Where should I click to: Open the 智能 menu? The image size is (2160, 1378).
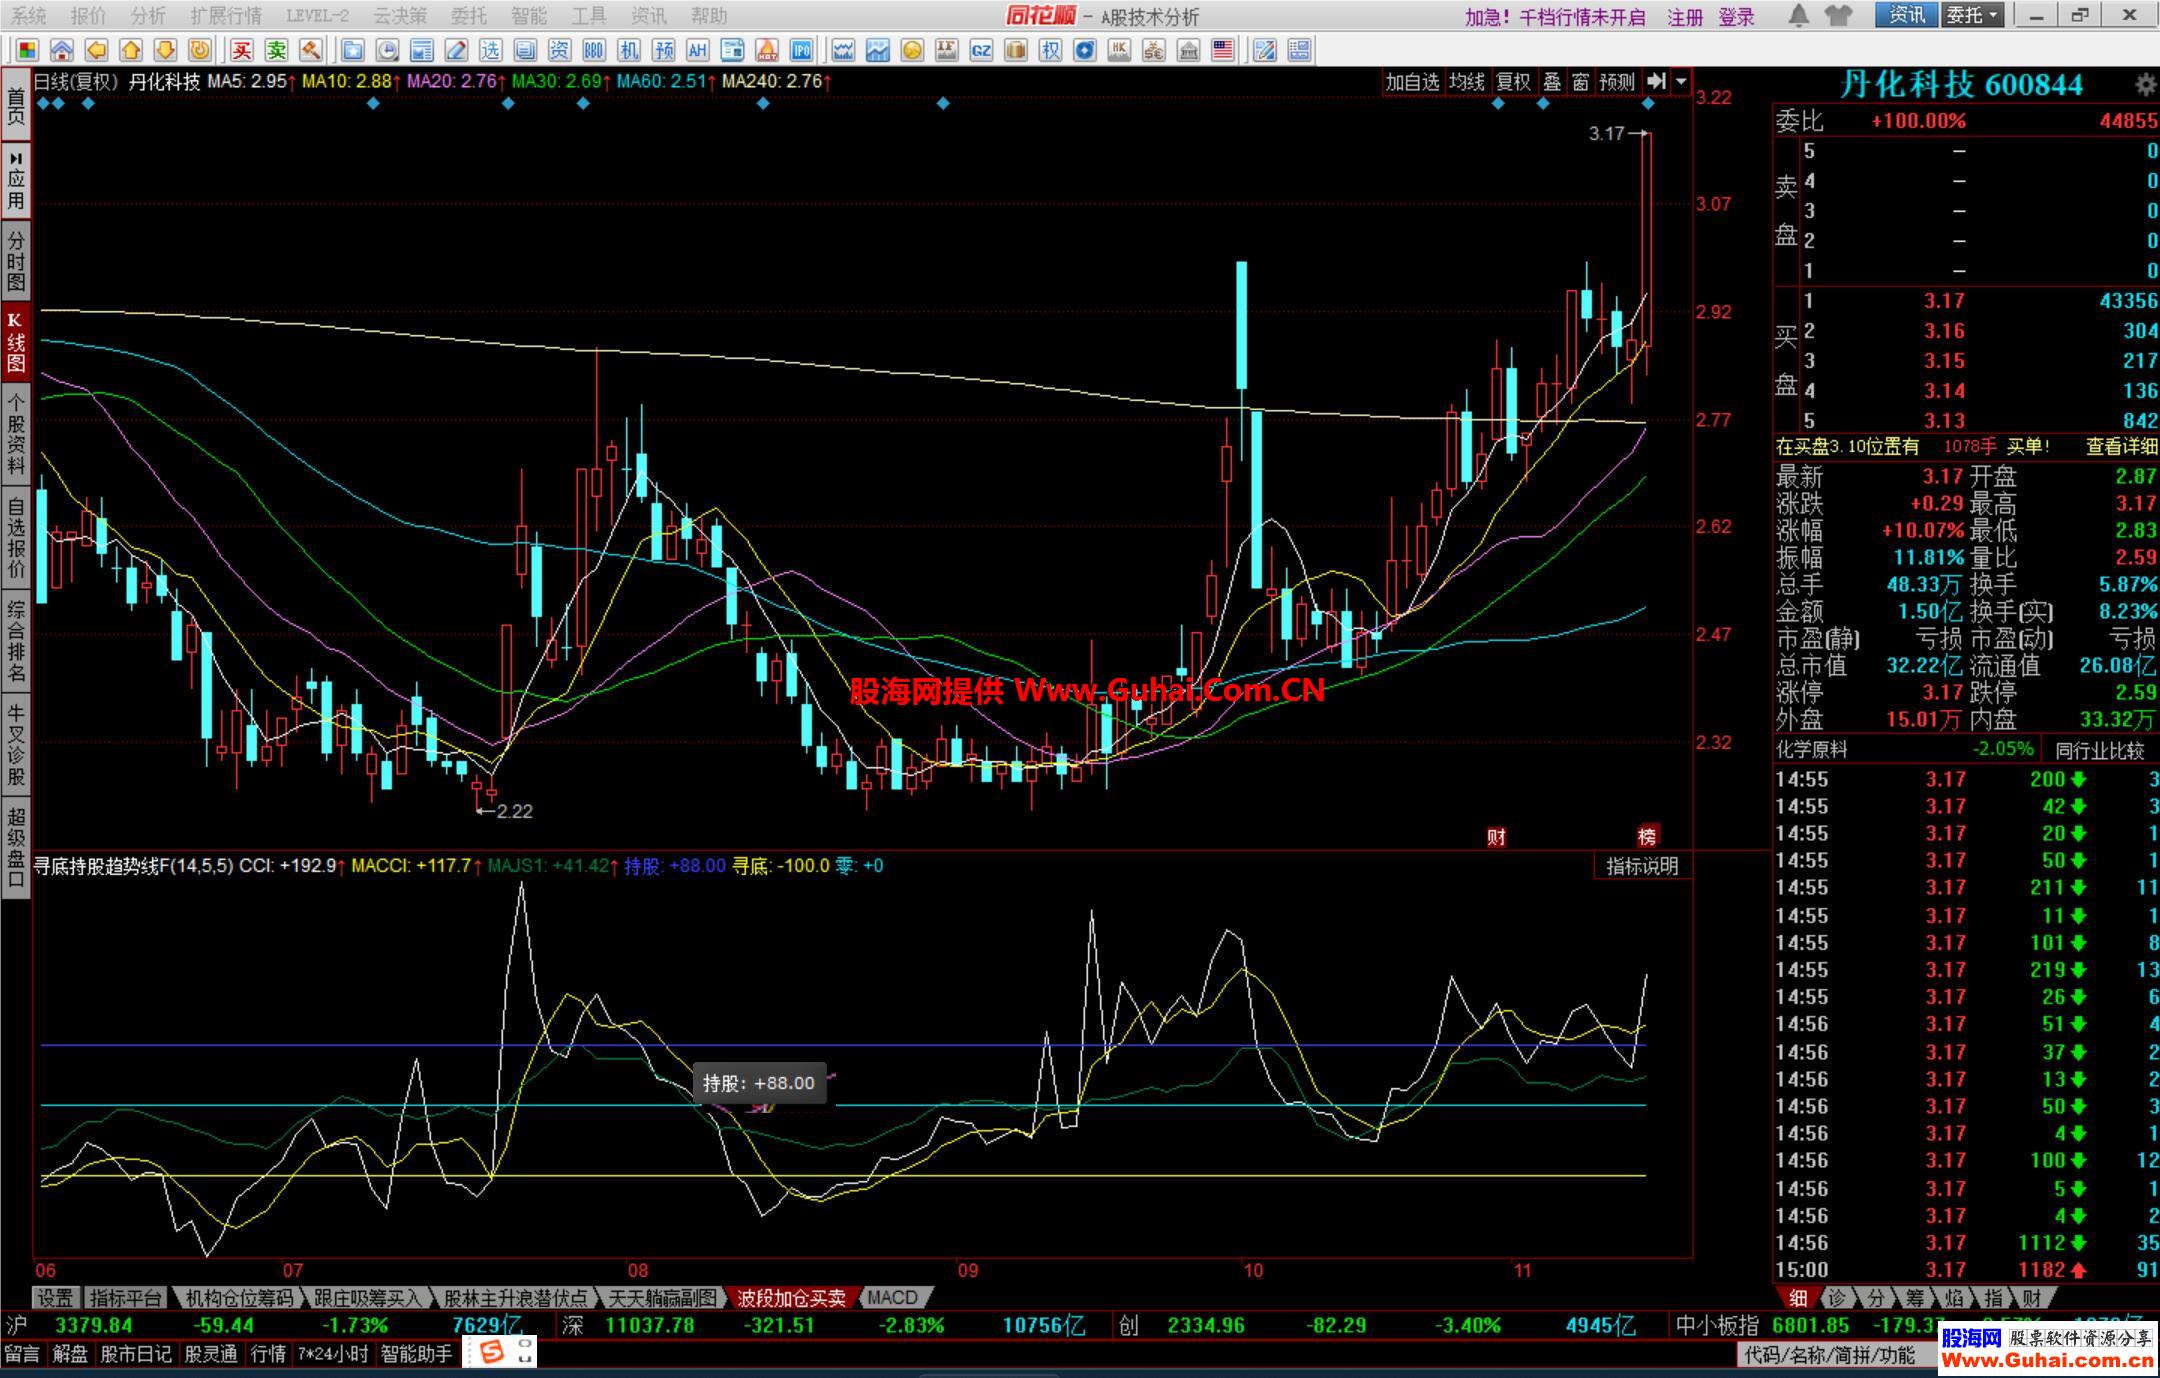point(529,16)
